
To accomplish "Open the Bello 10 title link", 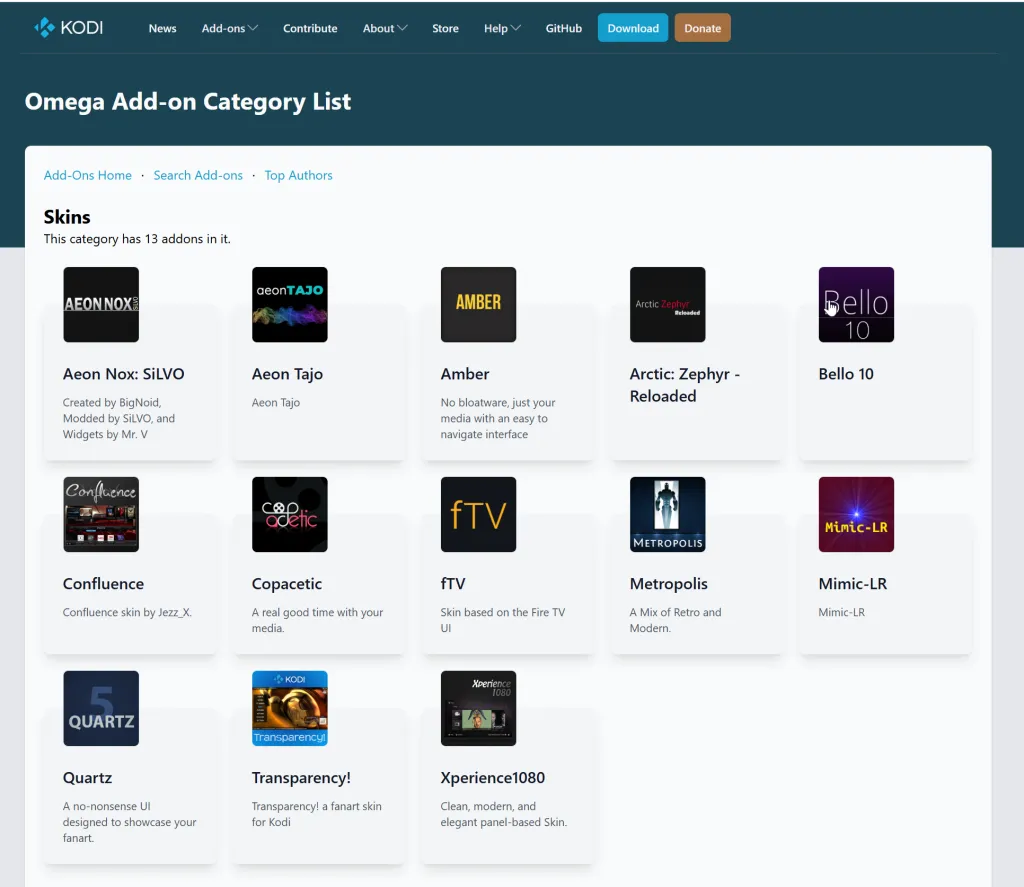I will [846, 374].
